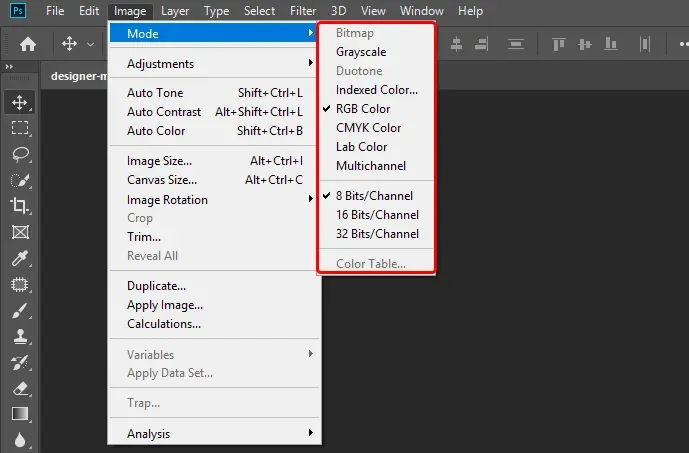
Task: Open the Help menu
Action: tap(470, 11)
